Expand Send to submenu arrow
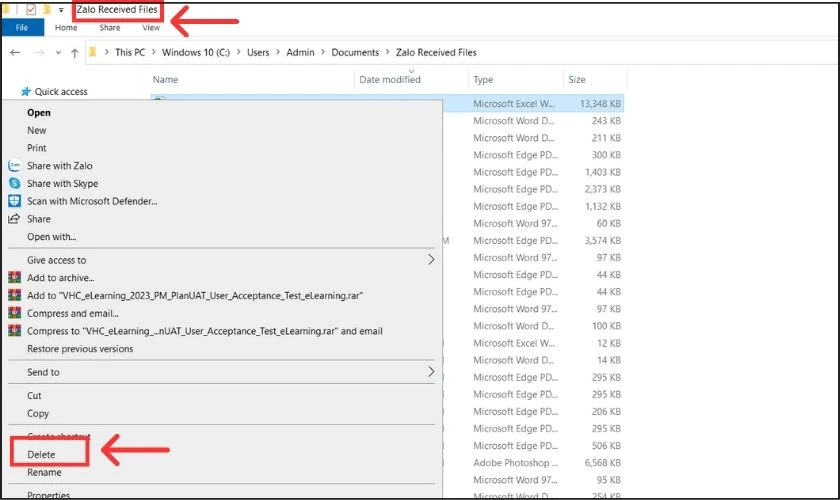The image size is (840, 500). [431, 372]
